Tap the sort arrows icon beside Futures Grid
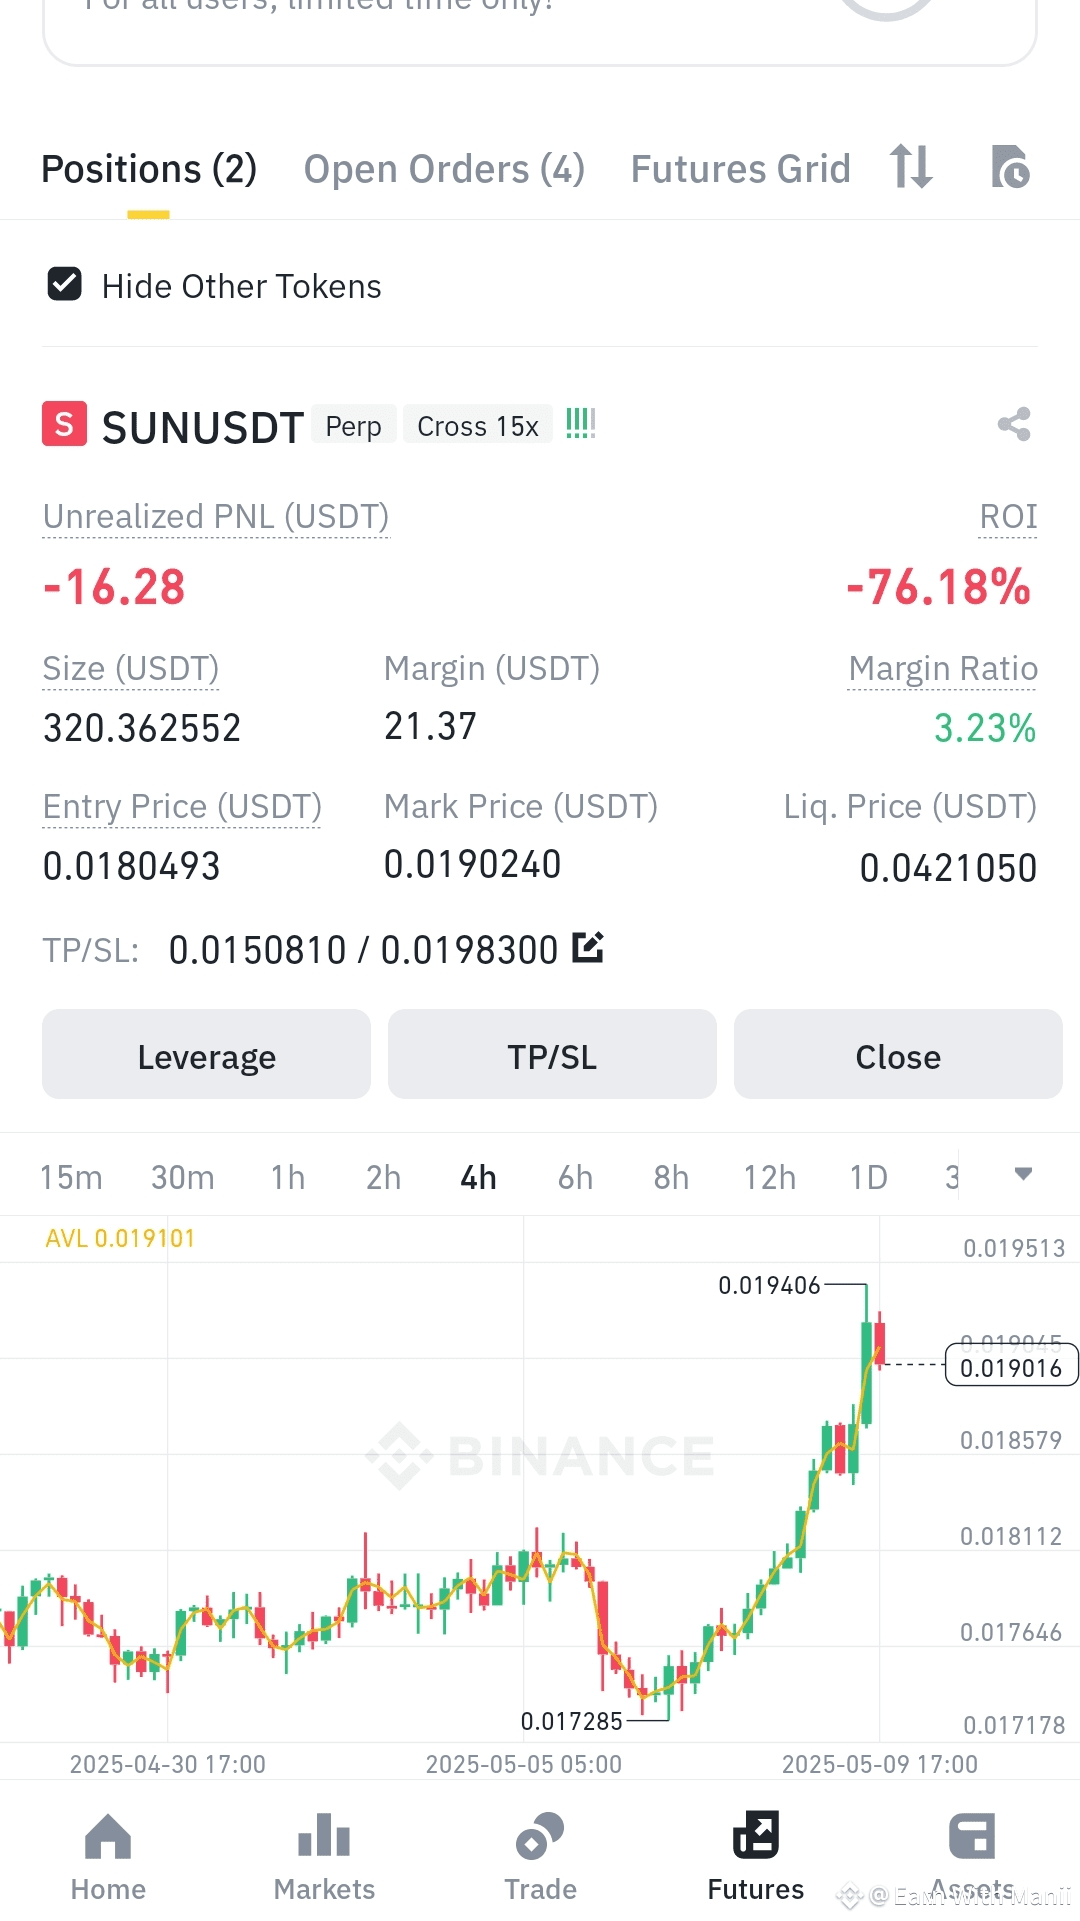Viewport: 1080px width, 1921px height. coord(911,167)
